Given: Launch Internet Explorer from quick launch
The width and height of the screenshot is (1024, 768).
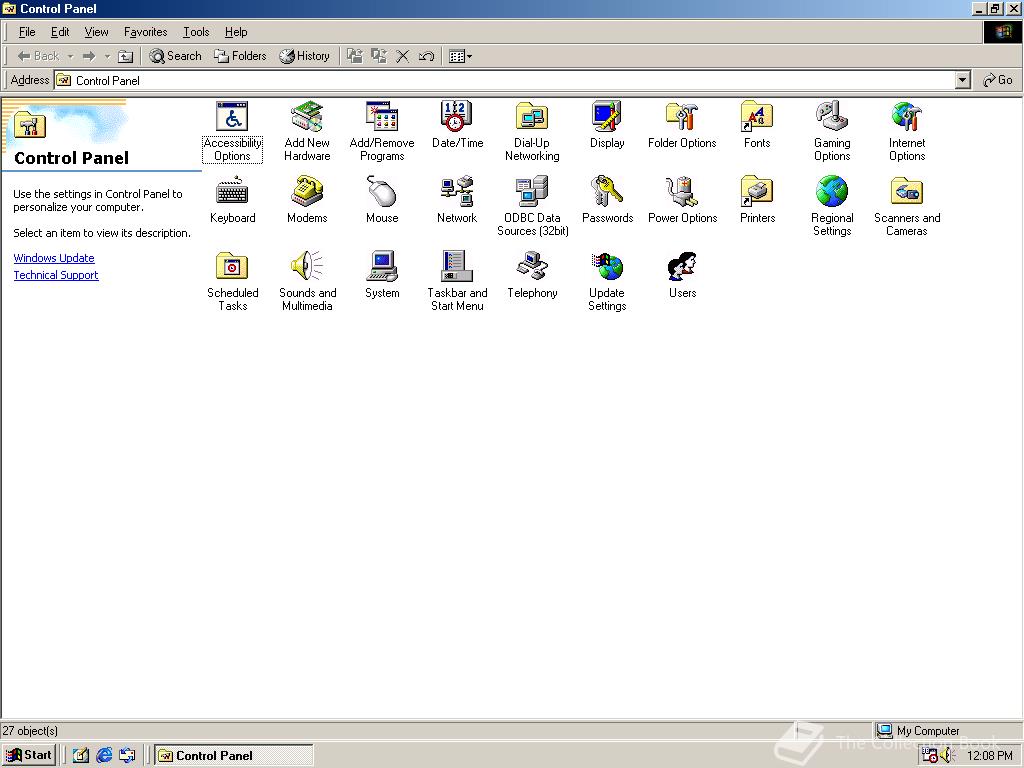Looking at the screenshot, I should pyautogui.click(x=104, y=756).
